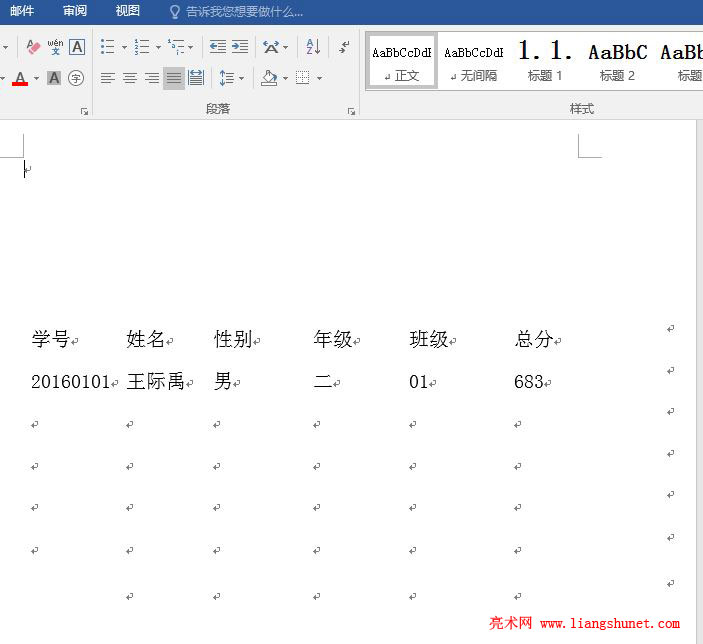
Task: Click the 性别 header cell
Action: (233, 339)
